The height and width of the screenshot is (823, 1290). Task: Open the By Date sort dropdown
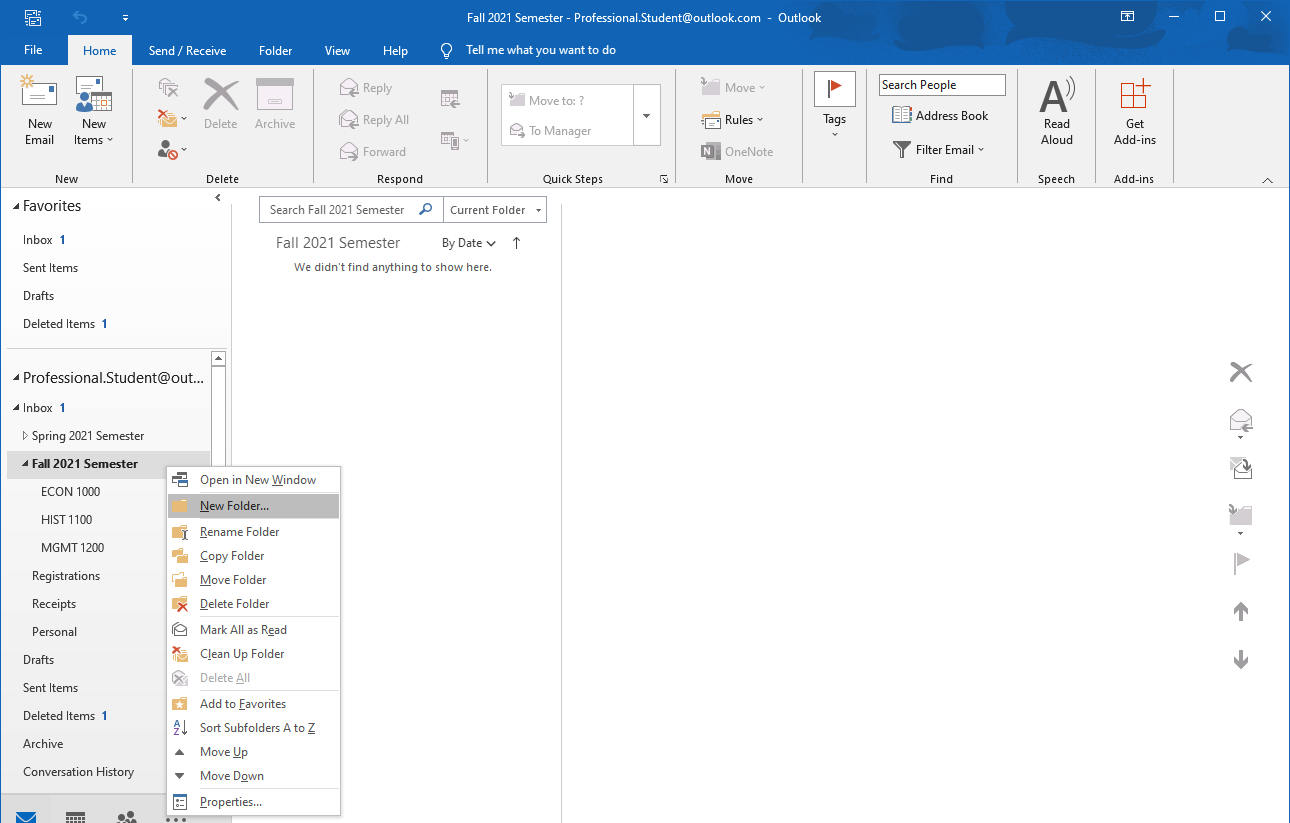coord(469,243)
